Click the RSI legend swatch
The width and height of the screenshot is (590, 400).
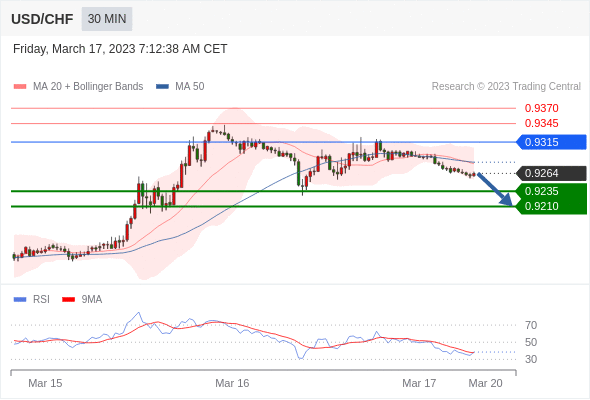tap(20, 300)
